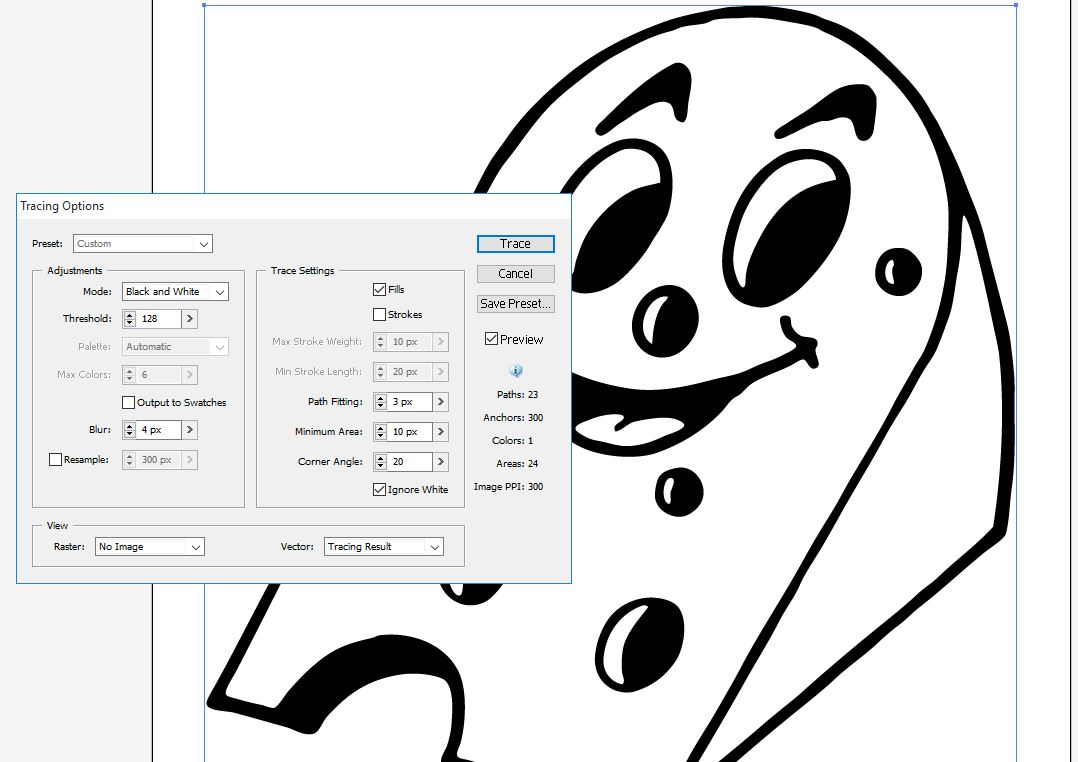The height and width of the screenshot is (762, 1078).
Task: Click Save Preset button
Action: (515, 304)
